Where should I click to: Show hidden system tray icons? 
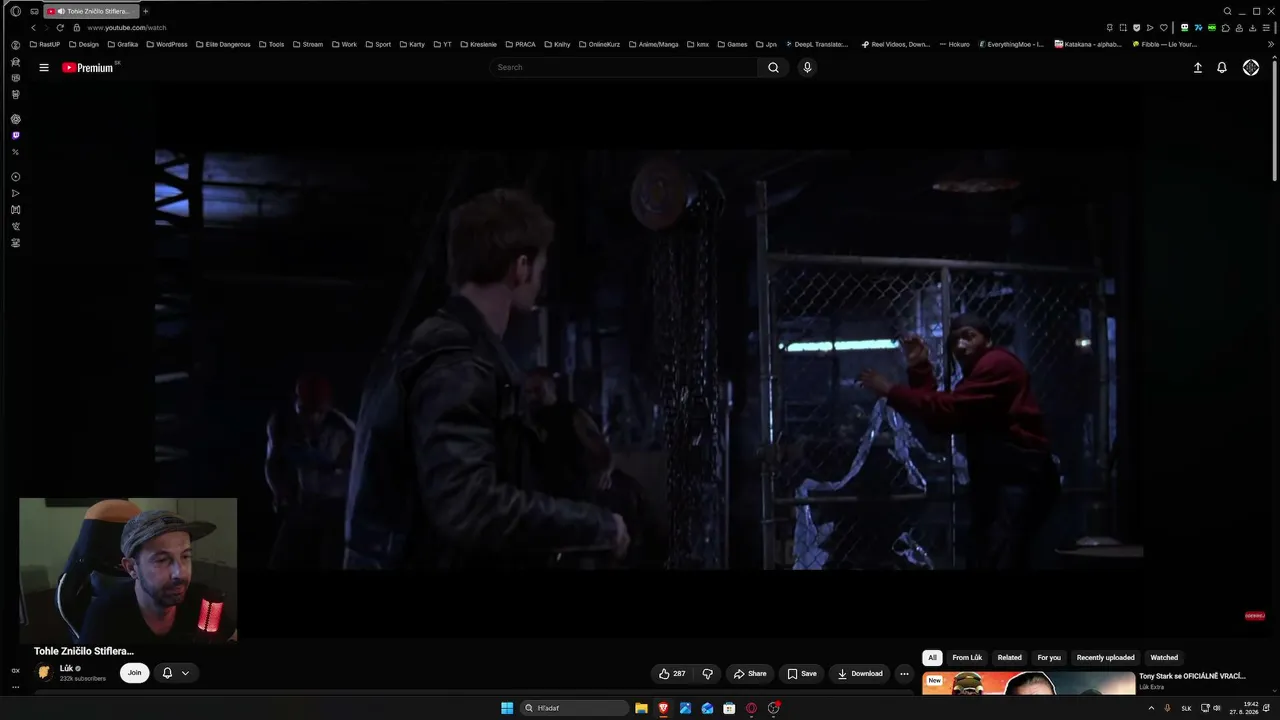[x=1151, y=708]
